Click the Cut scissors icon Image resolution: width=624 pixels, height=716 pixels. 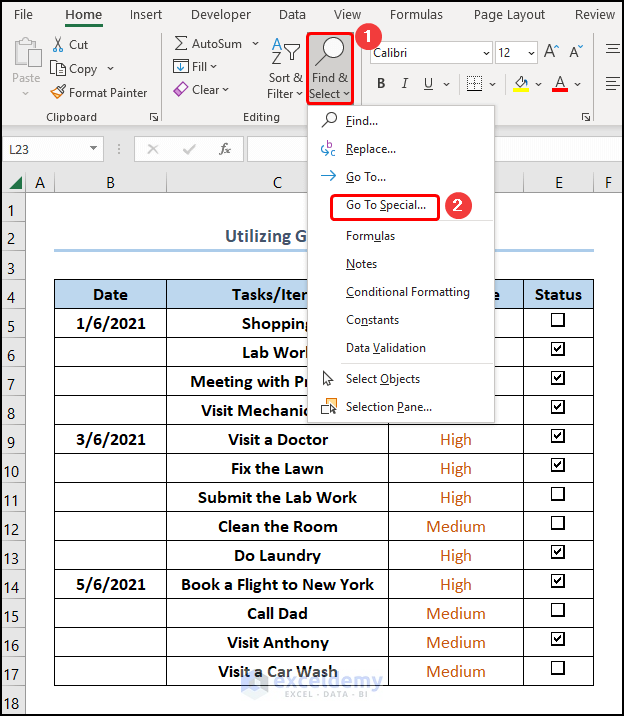(x=56, y=45)
